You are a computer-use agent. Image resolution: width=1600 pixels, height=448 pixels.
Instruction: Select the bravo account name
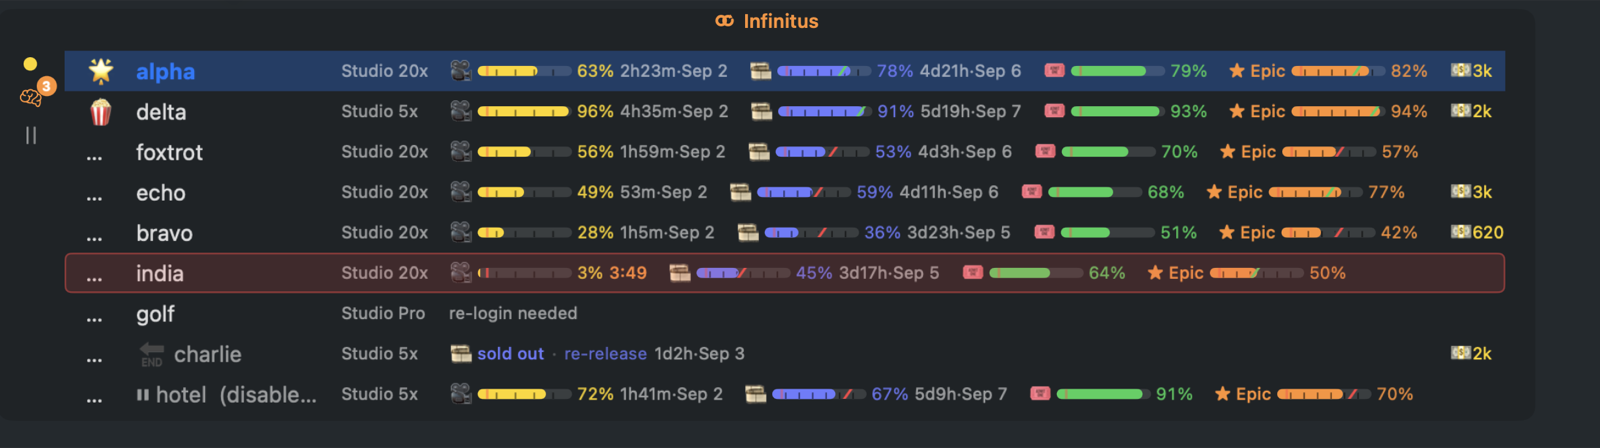tap(164, 233)
